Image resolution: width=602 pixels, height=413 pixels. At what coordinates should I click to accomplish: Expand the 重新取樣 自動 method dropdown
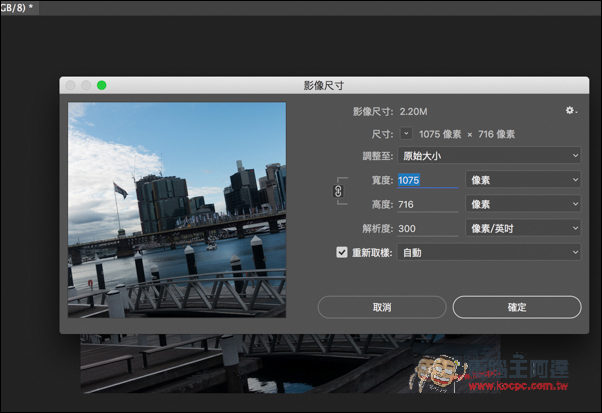click(x=488, y=253)
